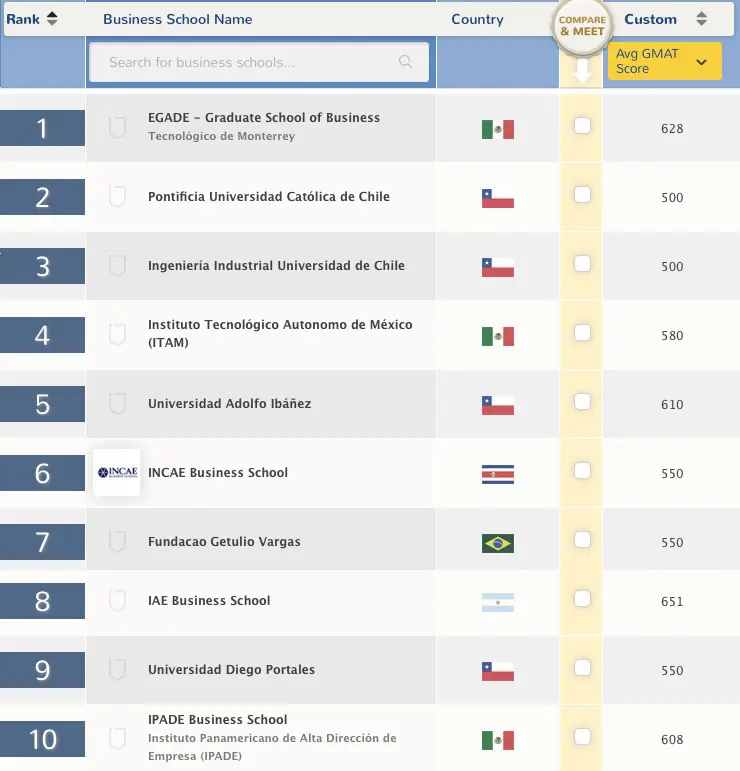Open the IAE Business School link
740x771 pixels.
[209, 600]
